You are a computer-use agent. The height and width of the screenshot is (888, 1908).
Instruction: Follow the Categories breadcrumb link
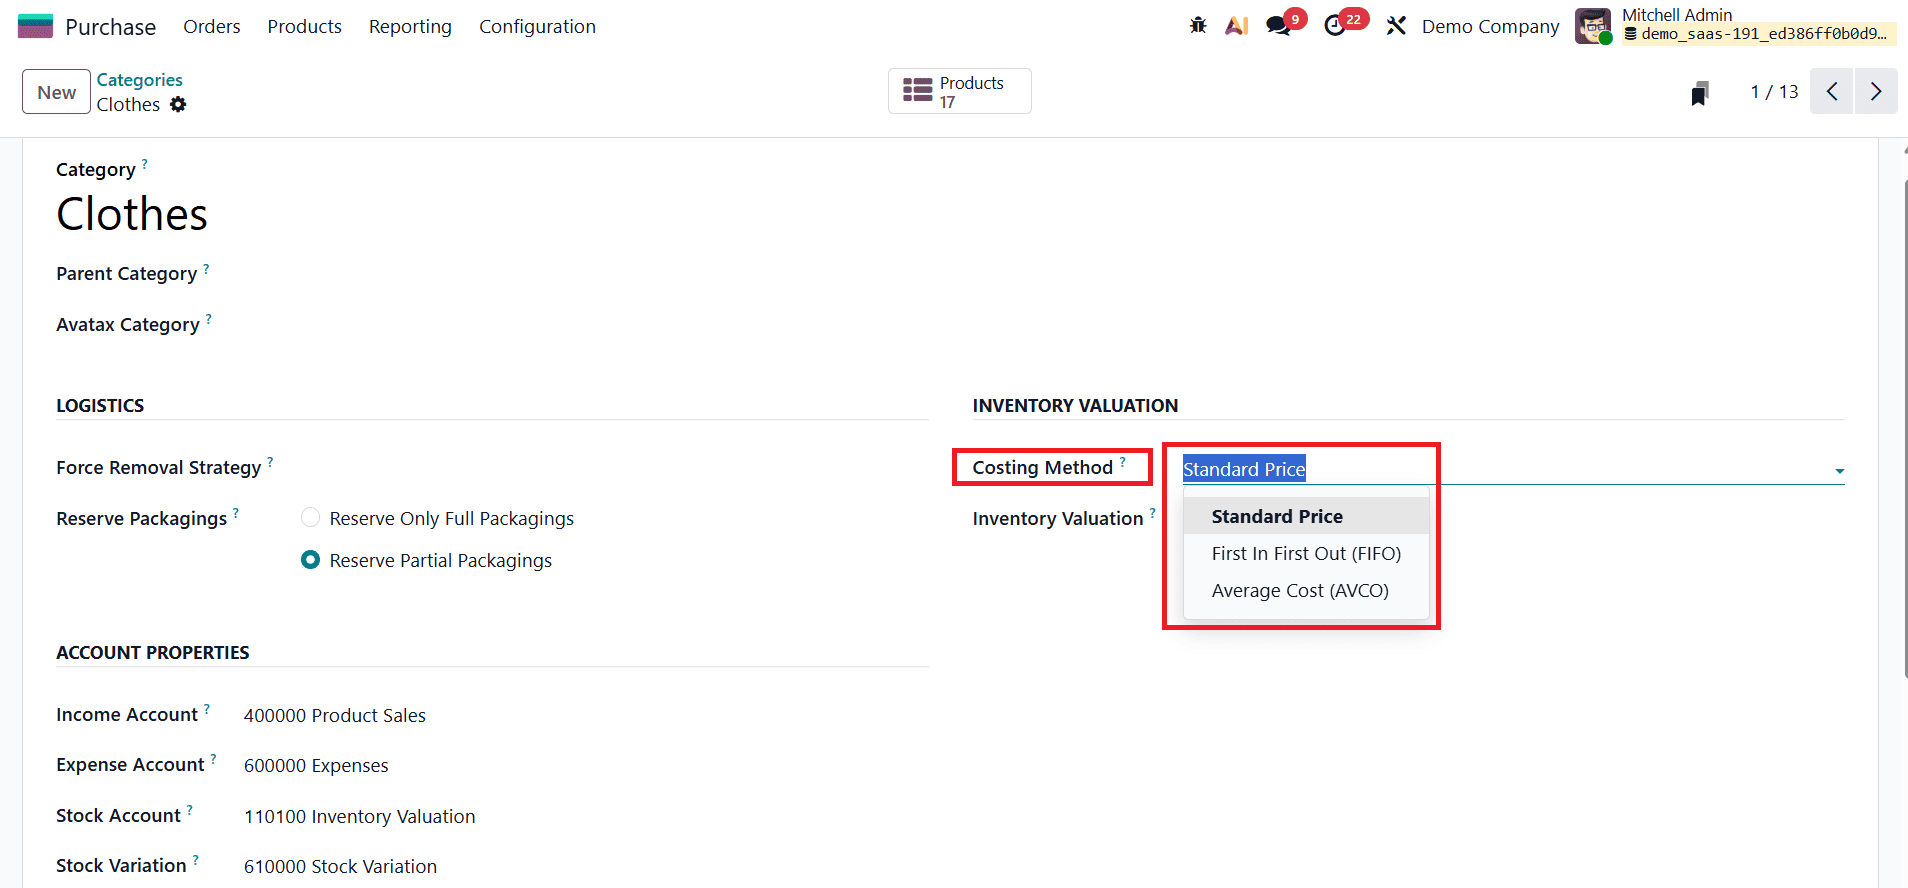139,80
